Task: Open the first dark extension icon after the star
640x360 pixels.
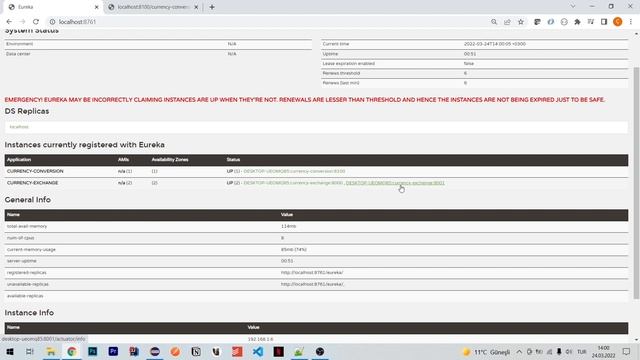Action: pyautogui.click(x=537, y=22)
